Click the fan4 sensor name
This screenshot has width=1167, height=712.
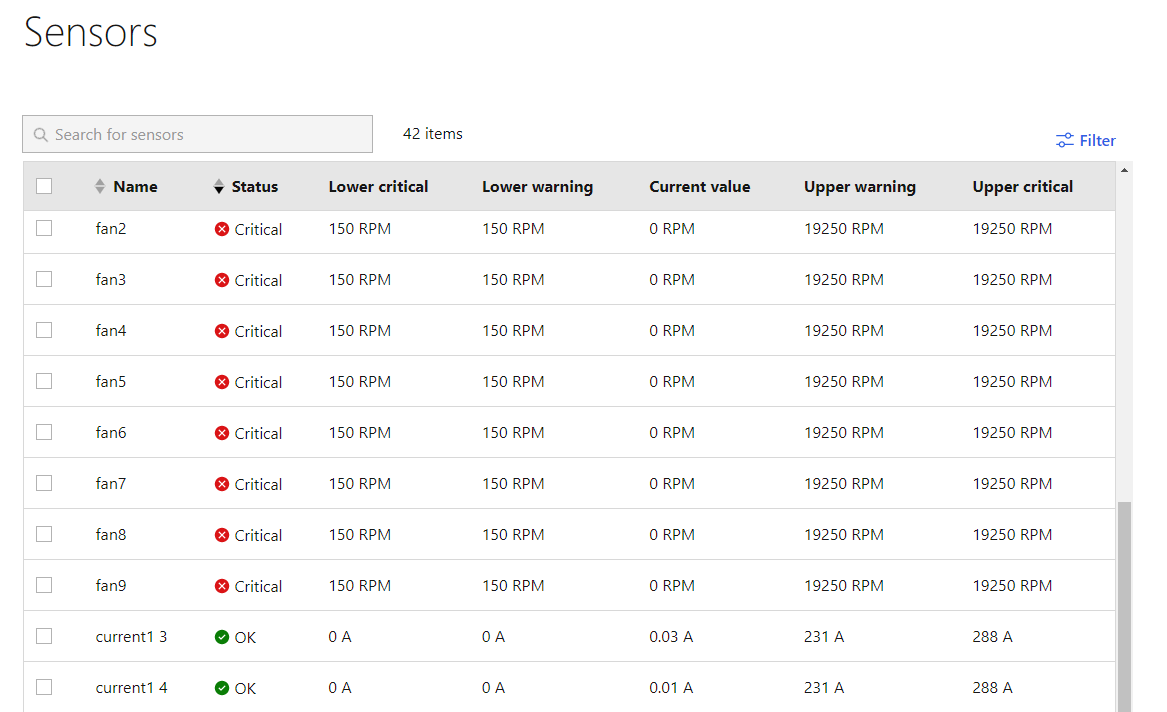[x=111, y=331]
